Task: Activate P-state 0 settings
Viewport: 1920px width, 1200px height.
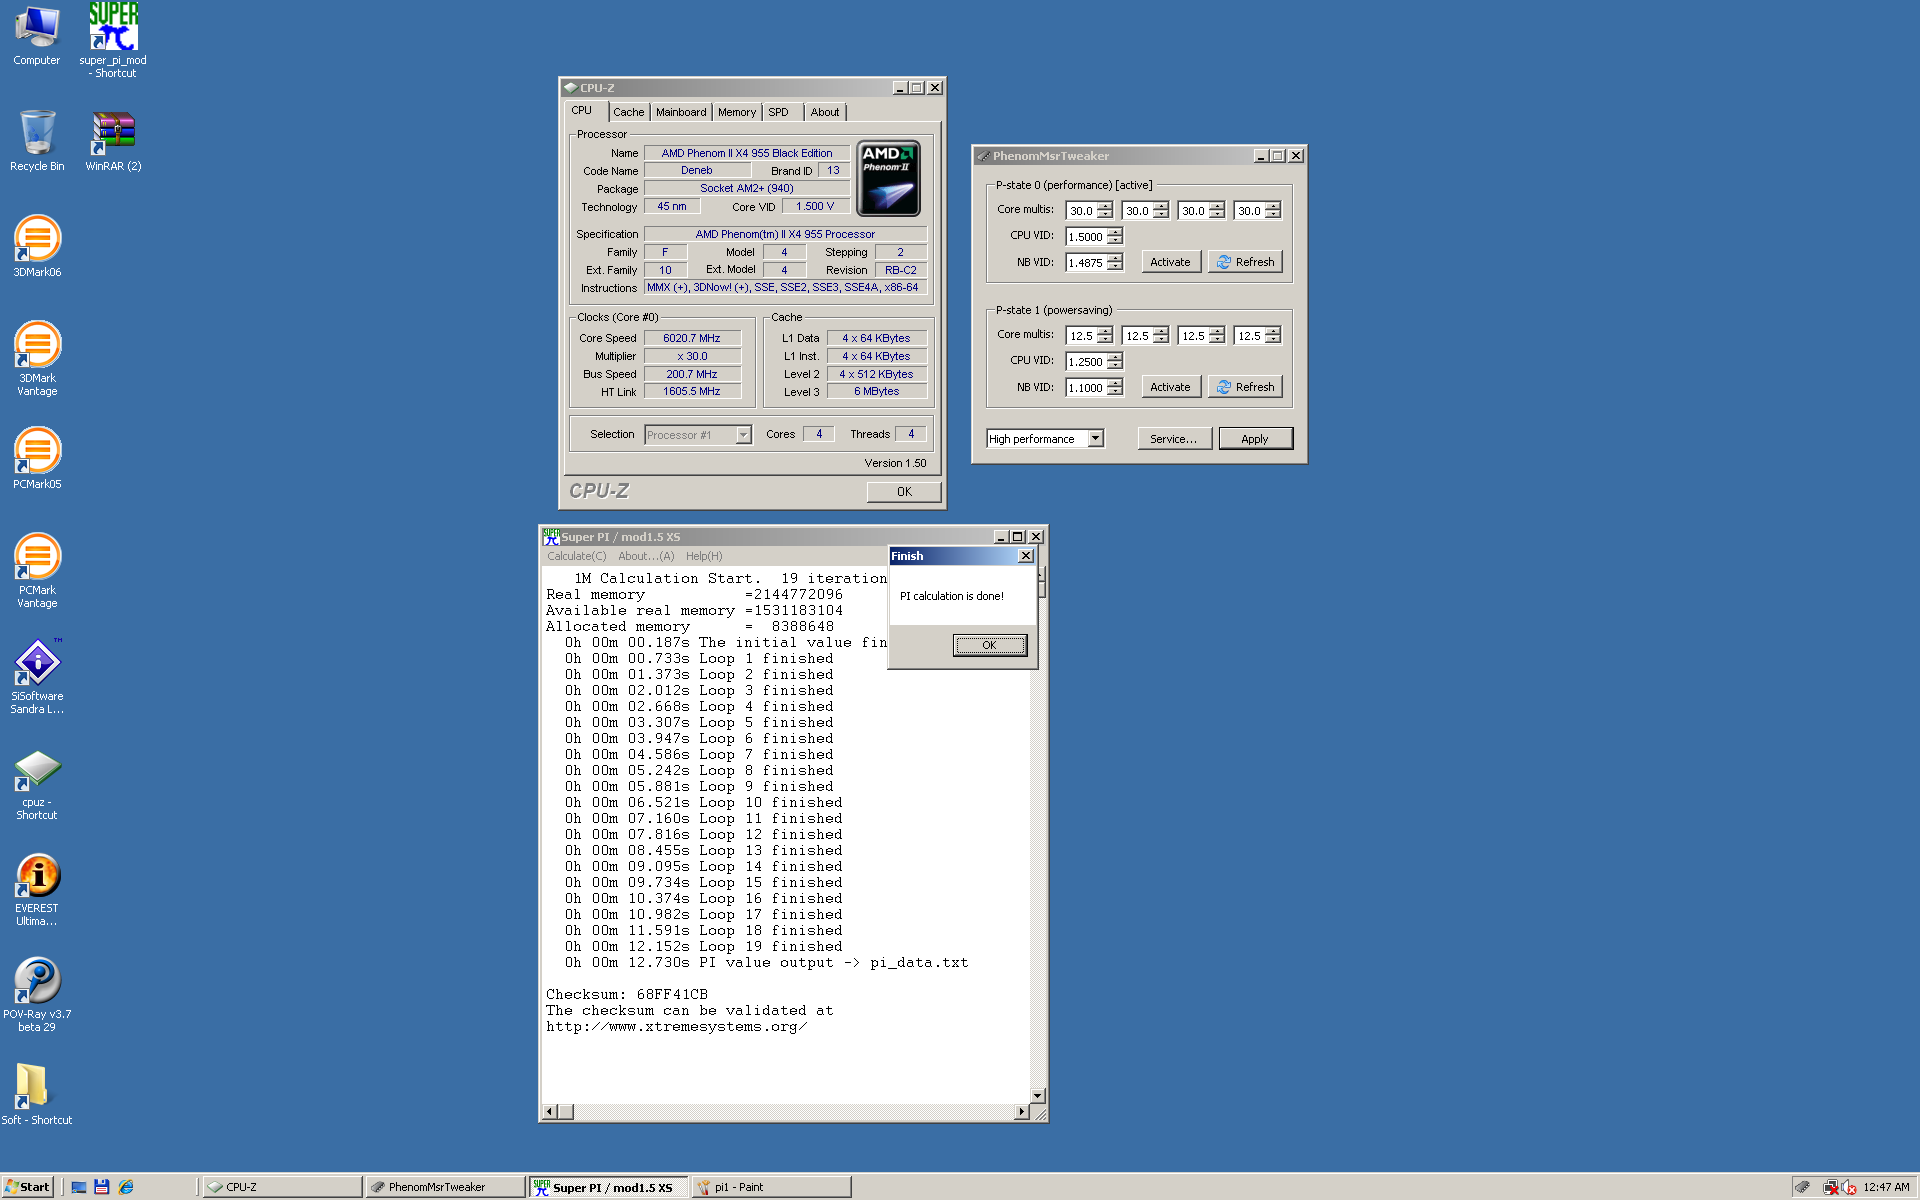Action: [1170, 262]
